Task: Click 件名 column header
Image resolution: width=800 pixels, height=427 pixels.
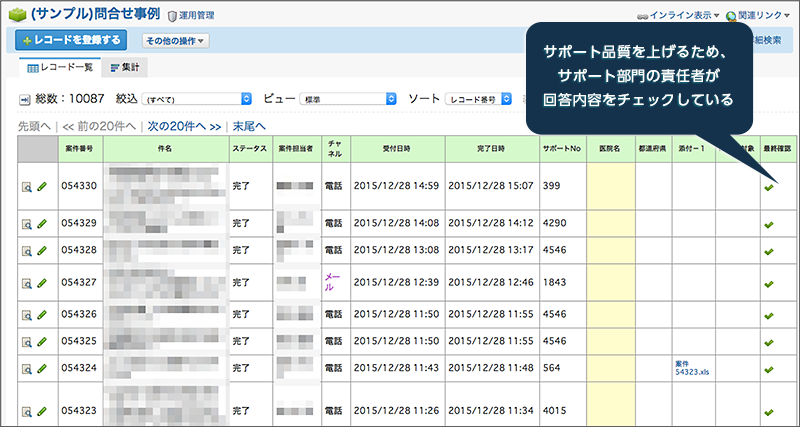Action: pyautogui.click(x=164, y=149)
